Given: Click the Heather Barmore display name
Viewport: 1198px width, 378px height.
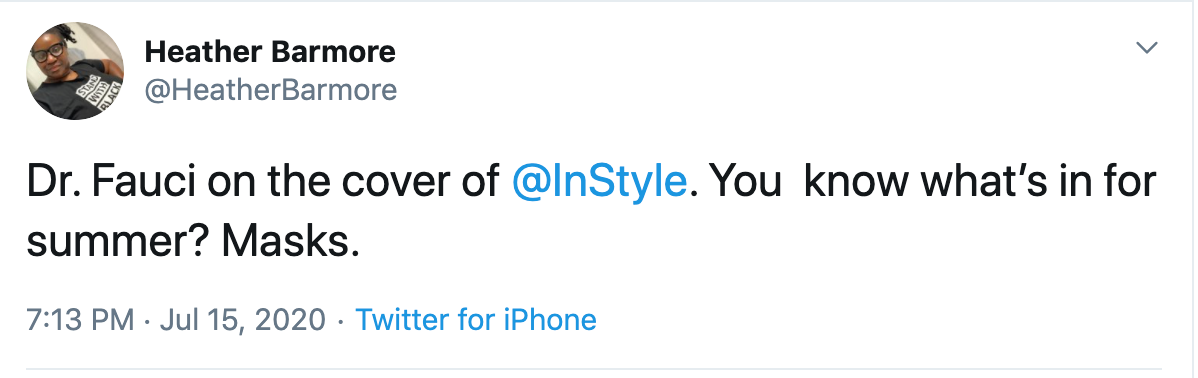Looking at the screenshot, I should 270,52.
